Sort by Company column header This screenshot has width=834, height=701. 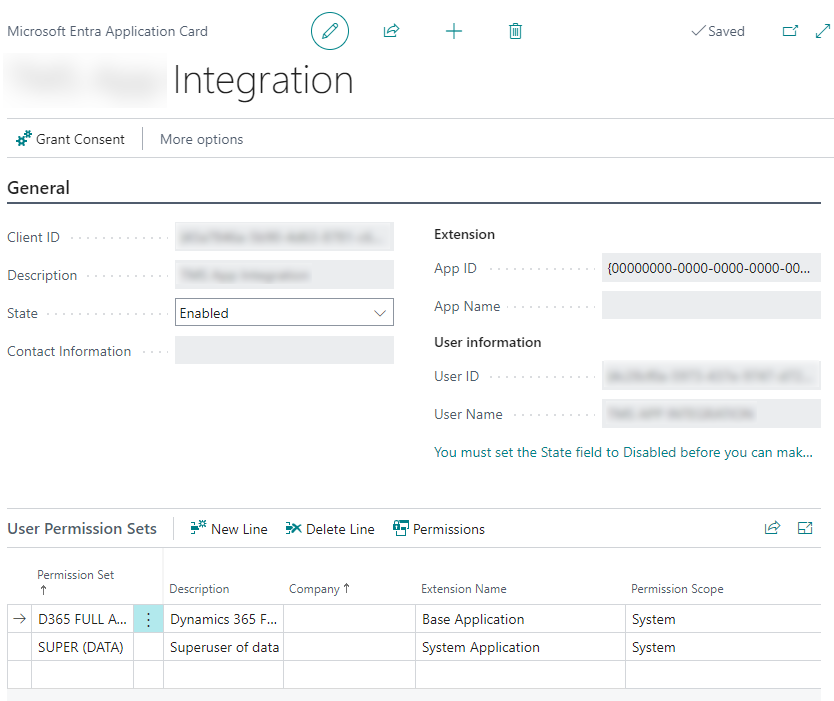pos(319,589)
